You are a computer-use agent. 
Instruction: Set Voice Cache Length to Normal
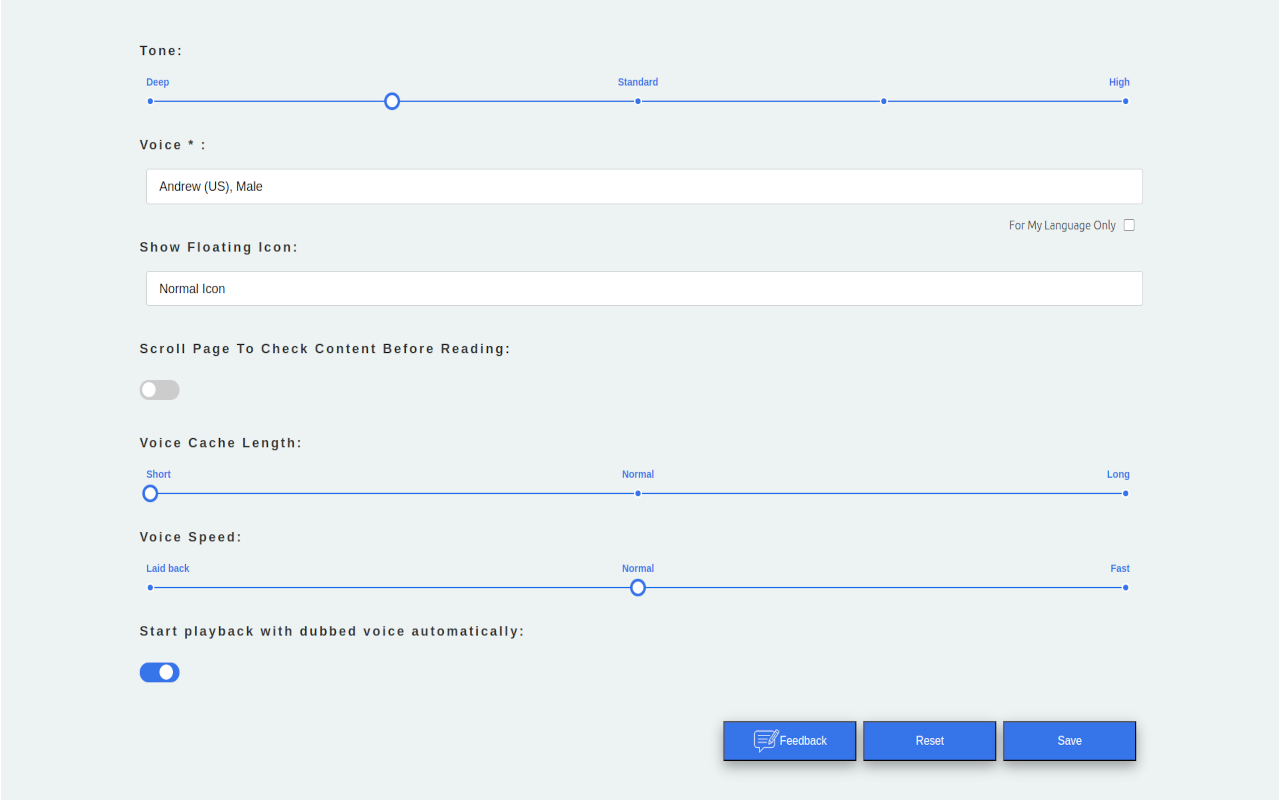coord(638,493)
